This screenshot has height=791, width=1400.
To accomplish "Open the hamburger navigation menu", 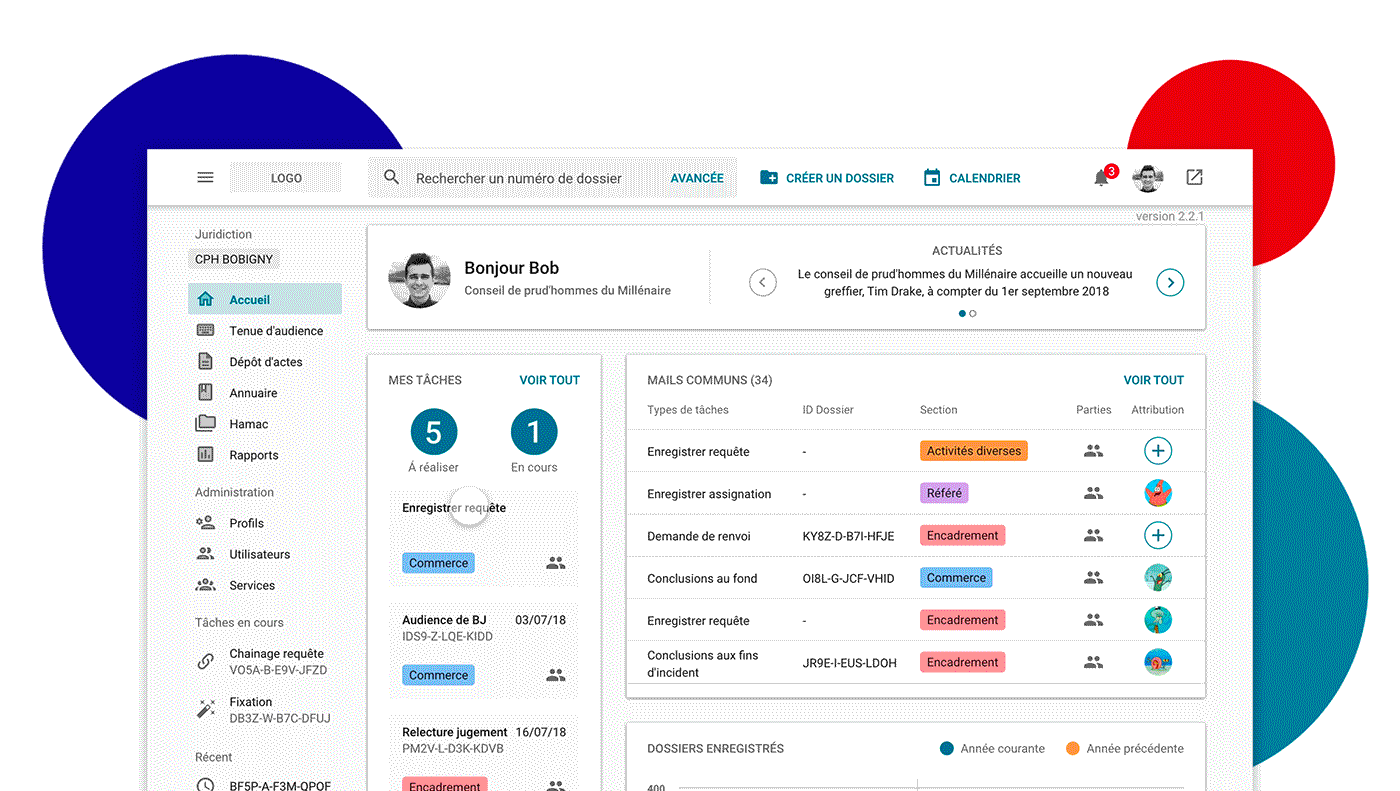I will tap(205, 178).
